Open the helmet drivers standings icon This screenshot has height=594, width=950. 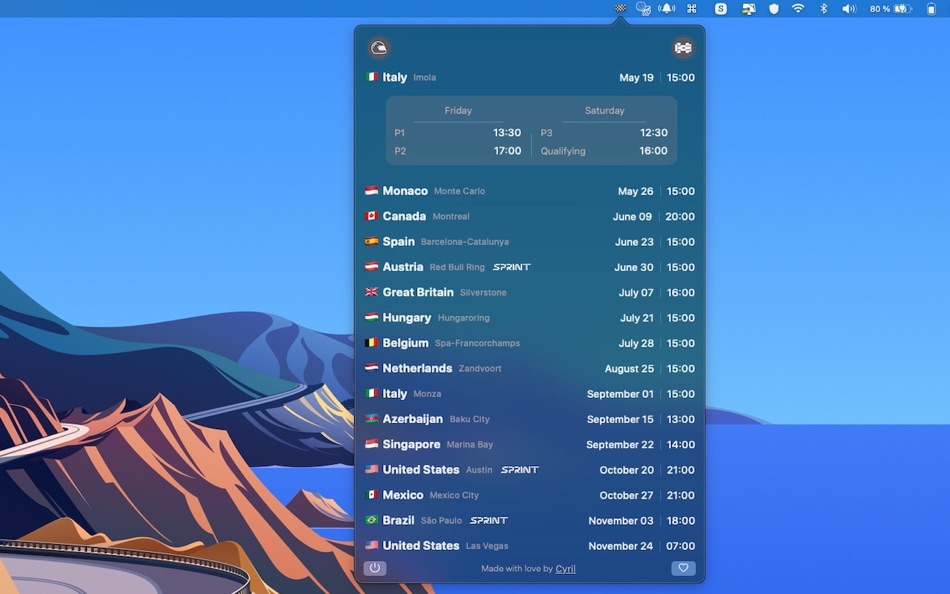pos(379,47)
